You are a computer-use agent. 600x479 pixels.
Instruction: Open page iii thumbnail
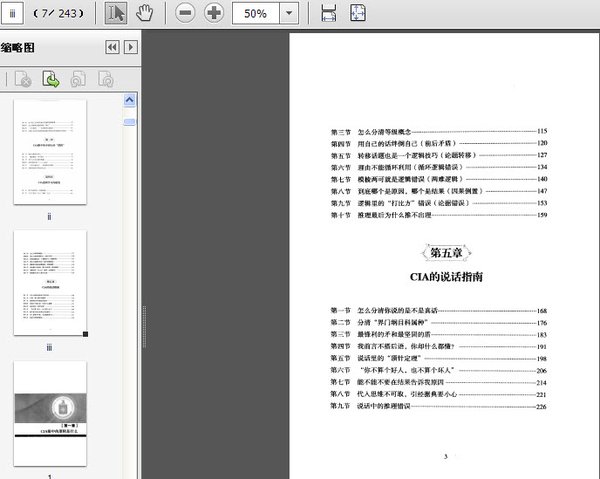[50, 283]
